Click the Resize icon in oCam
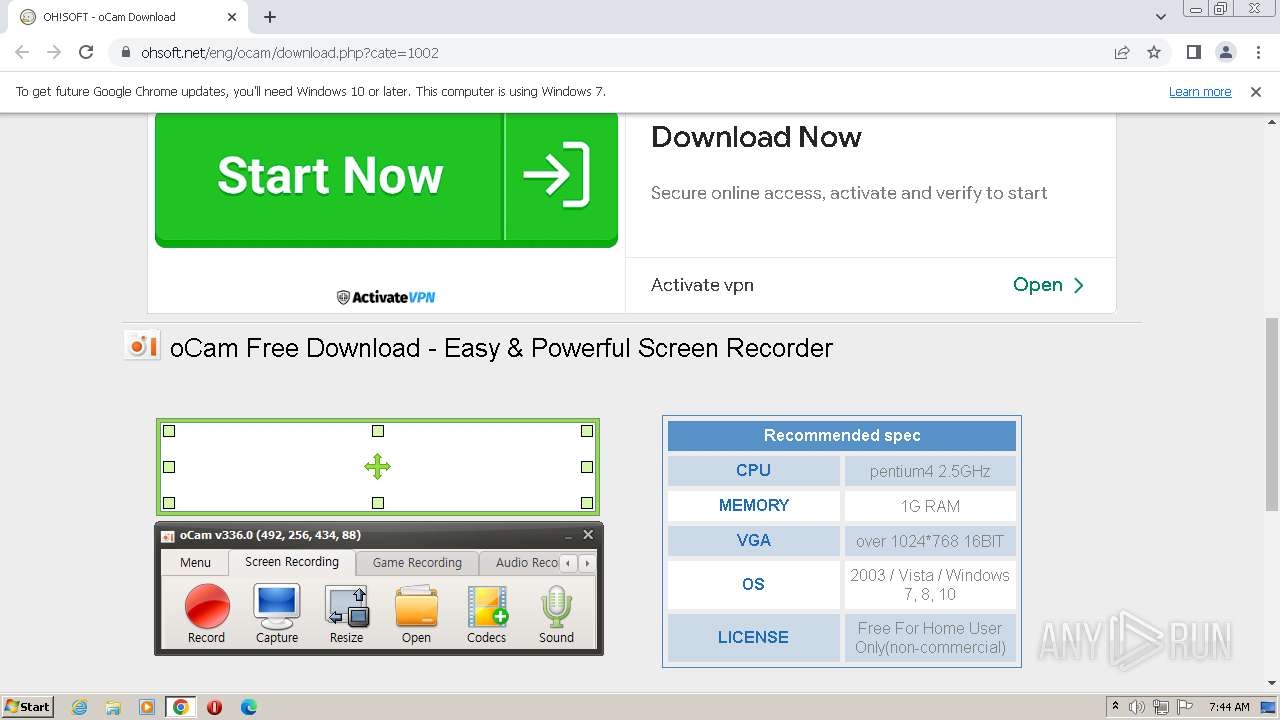The height and width of the screenshot is (720, 1280). tap(347, 606)
